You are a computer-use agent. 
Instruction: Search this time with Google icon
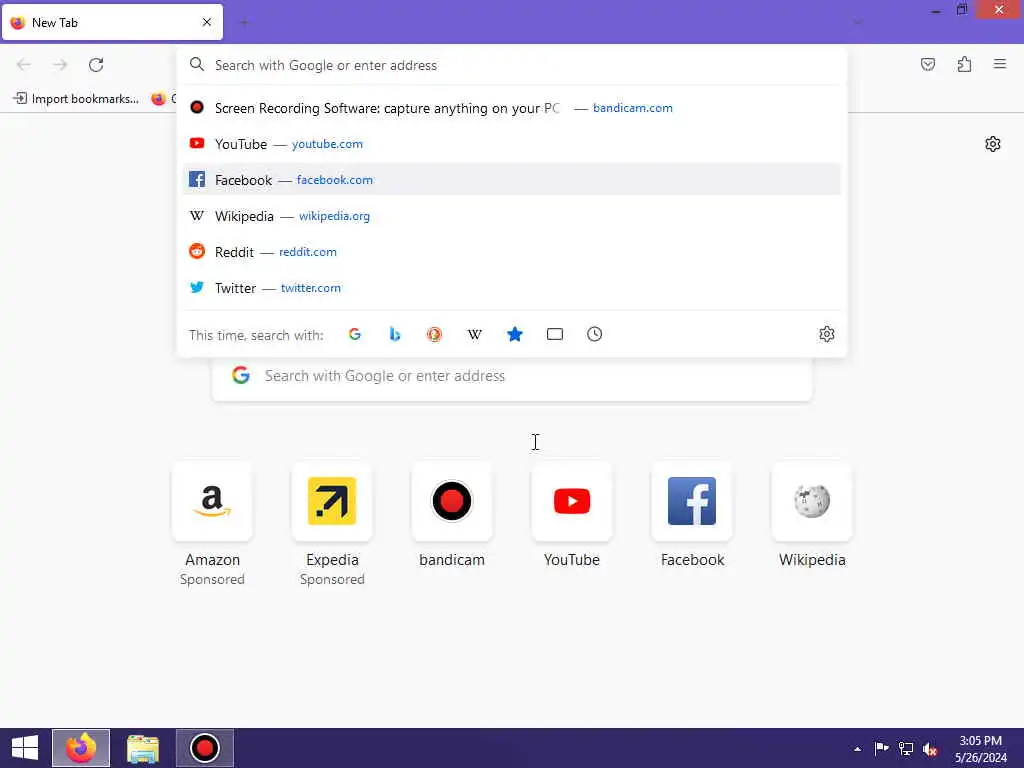(x=355, y=334)
